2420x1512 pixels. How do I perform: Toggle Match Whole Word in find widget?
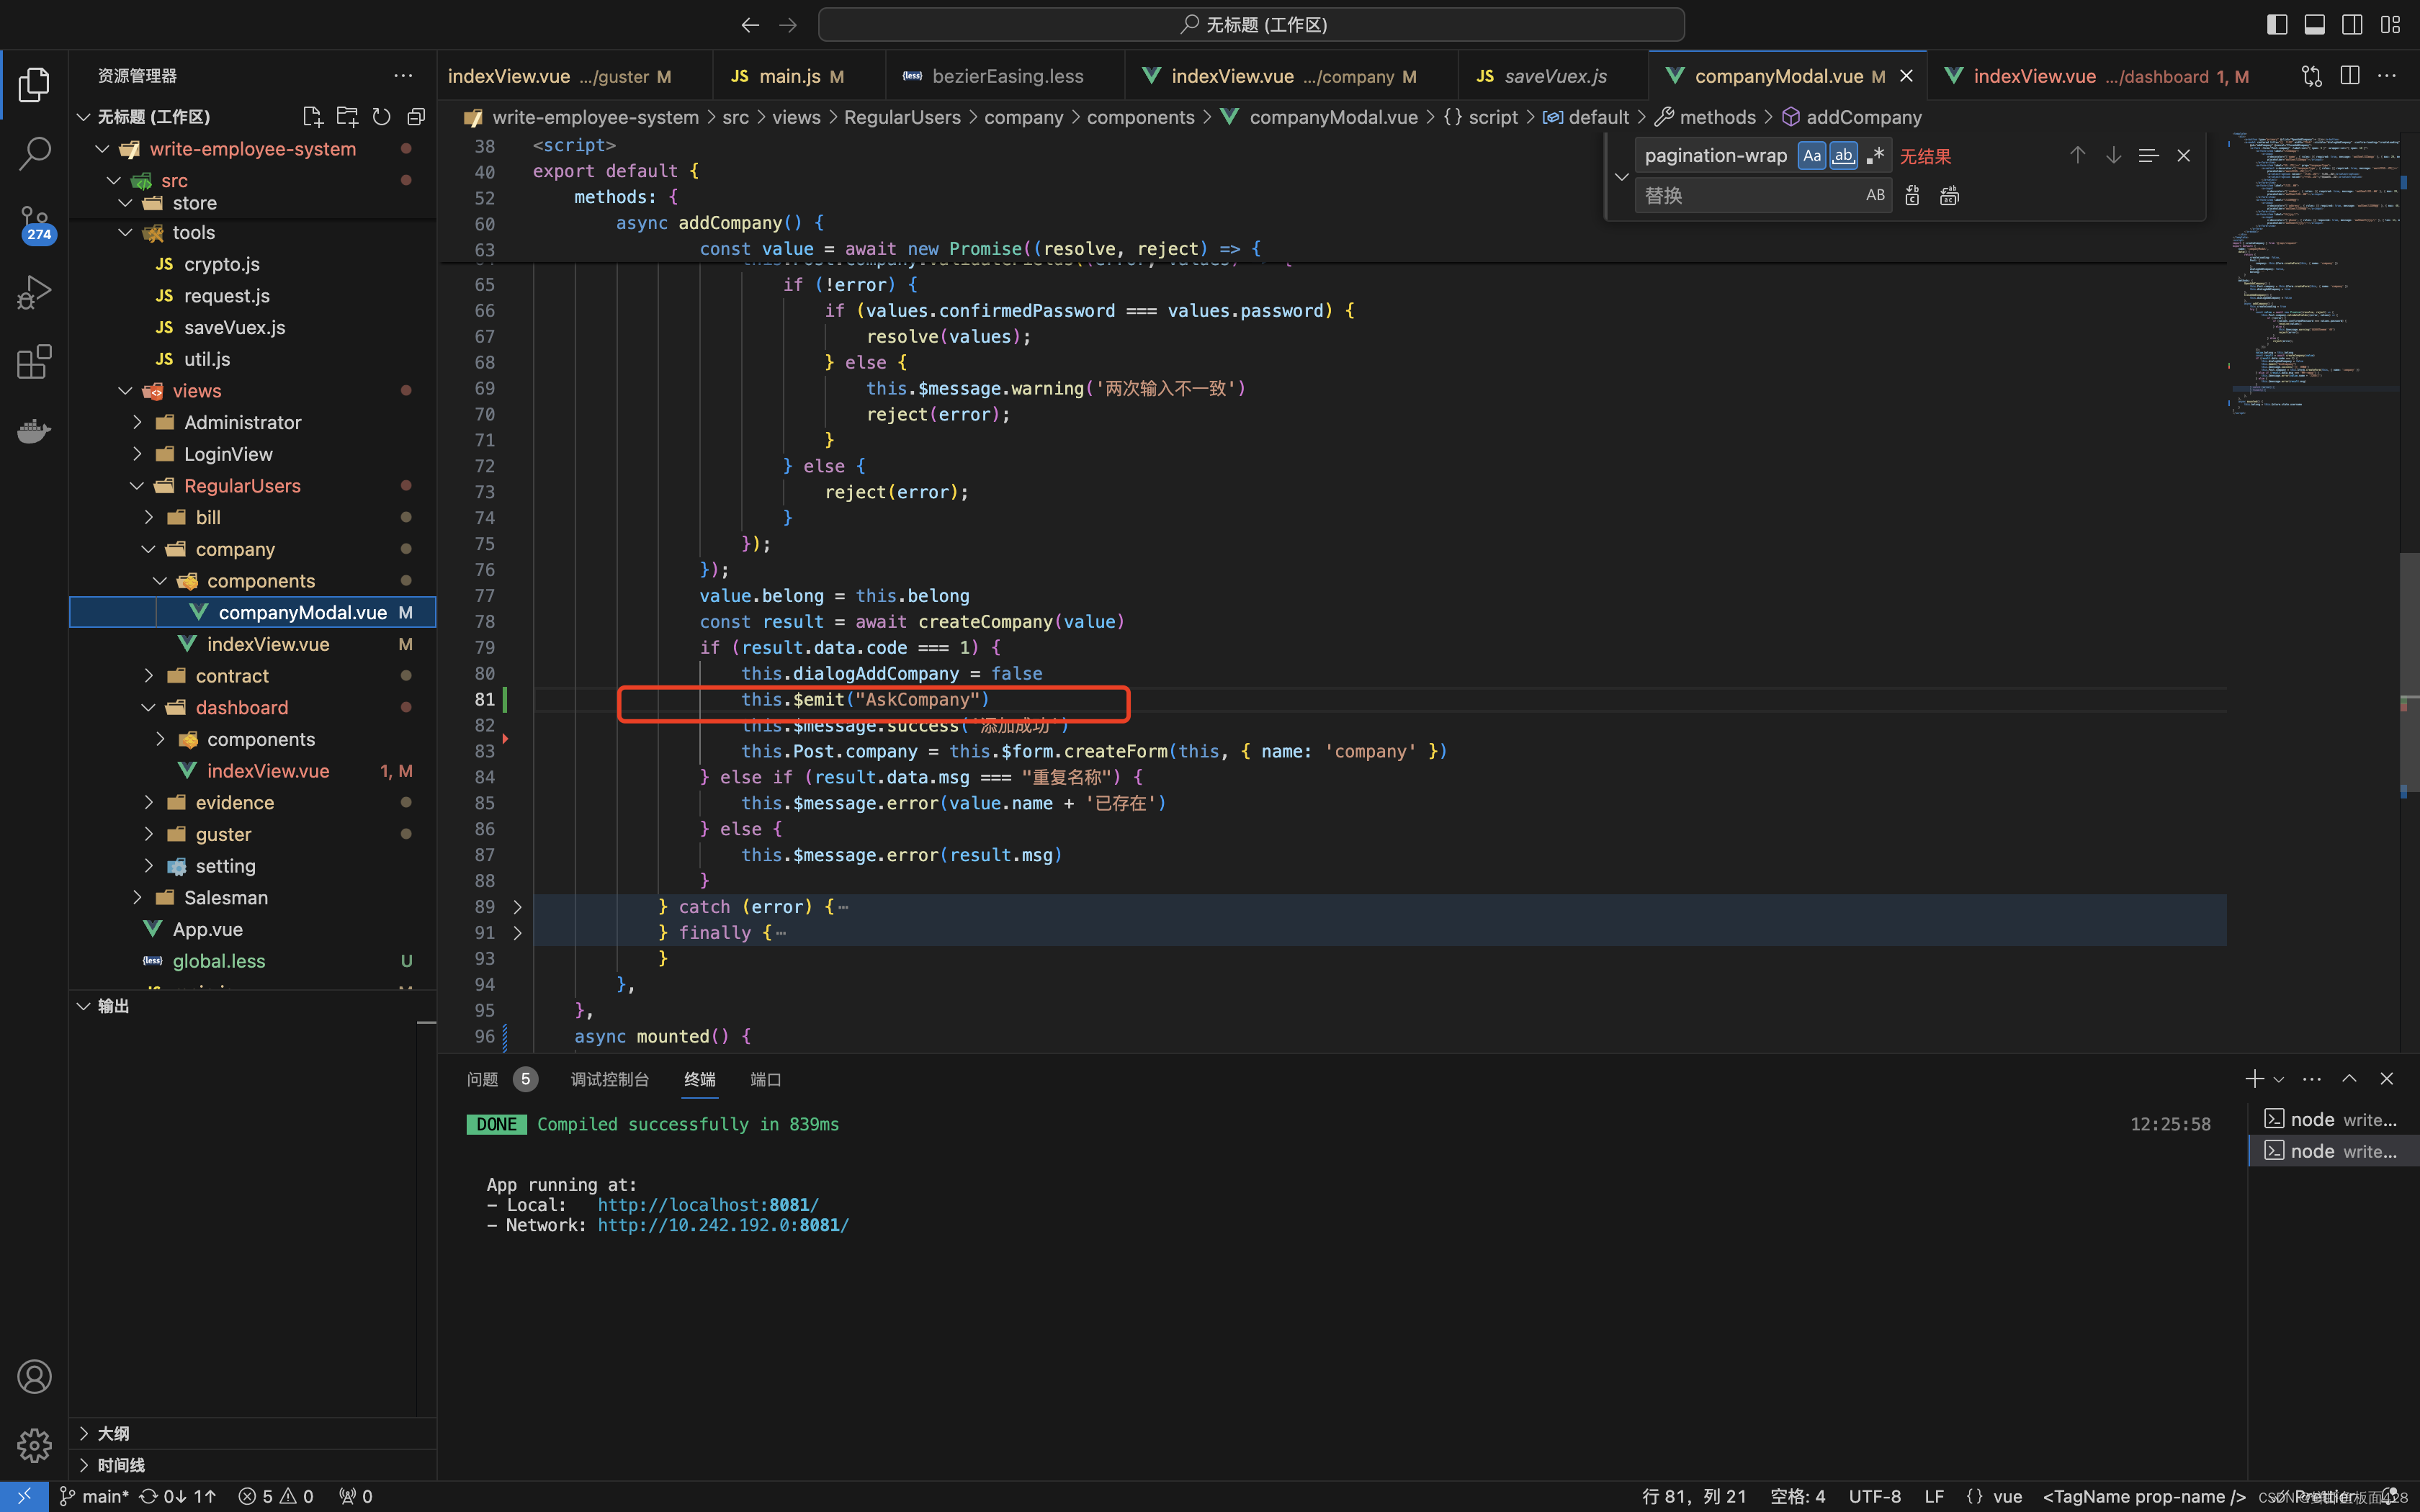click(1843, 156)
